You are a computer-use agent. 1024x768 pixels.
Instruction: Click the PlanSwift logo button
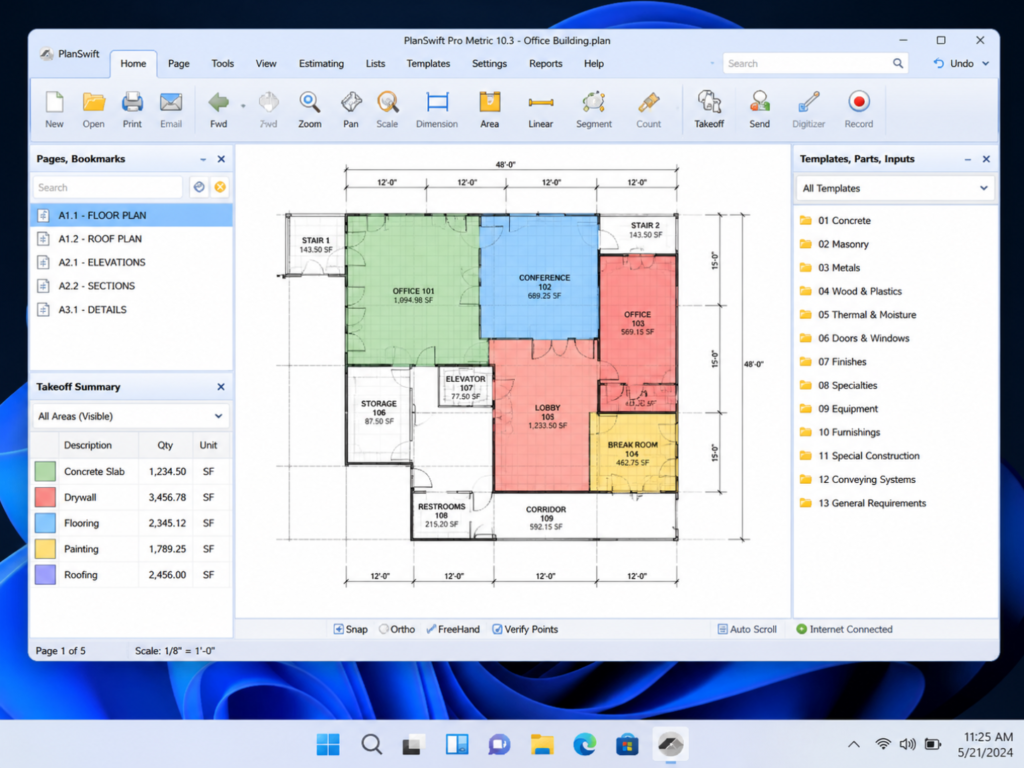point(69,54)
